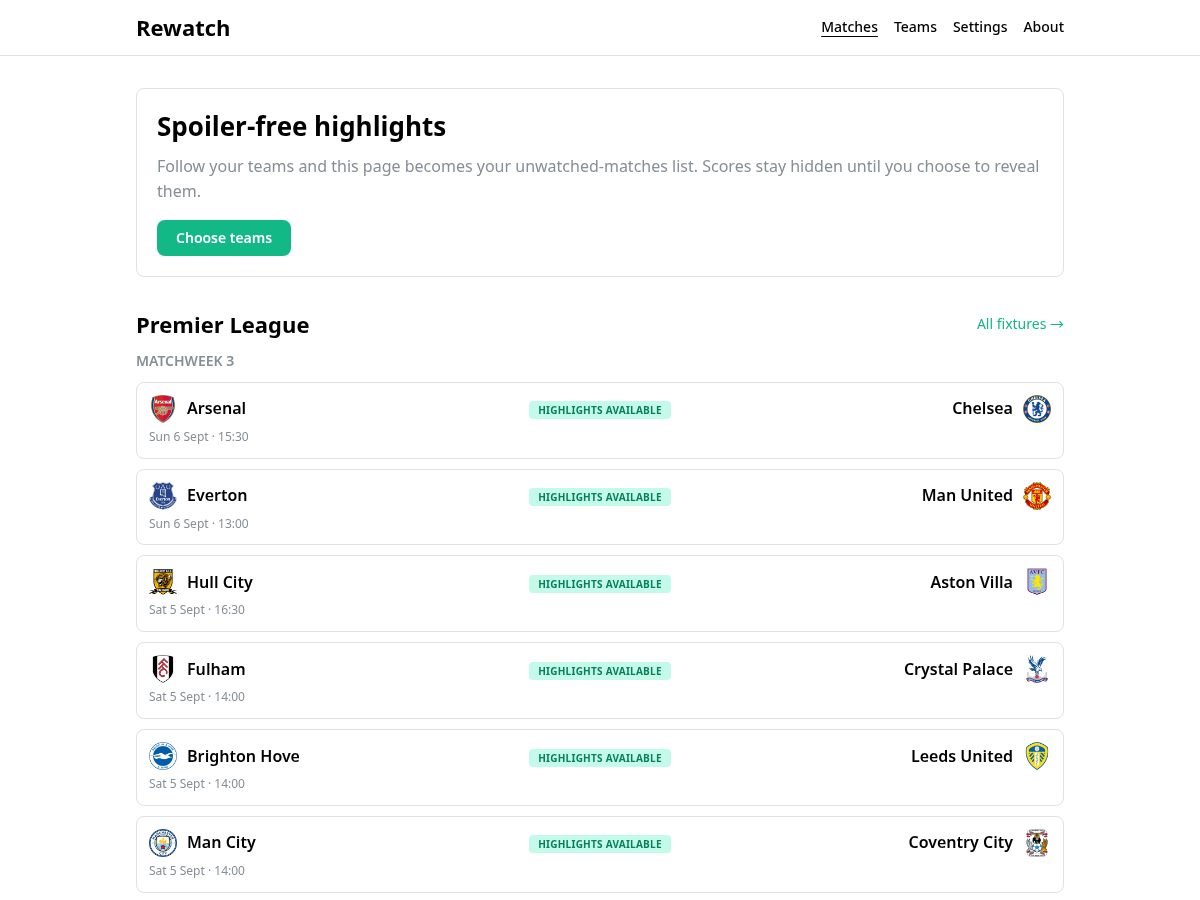Click Highlights Available badge for Brighton Hove match
The image size is (1200, 900).
600,758
